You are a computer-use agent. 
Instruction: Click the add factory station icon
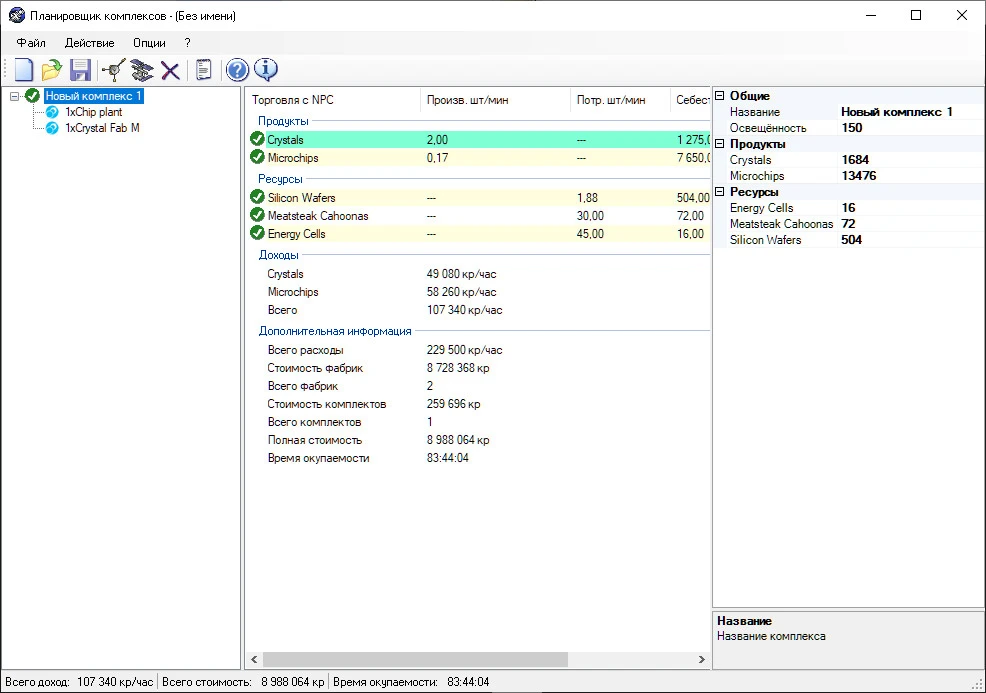pos(142,70)
